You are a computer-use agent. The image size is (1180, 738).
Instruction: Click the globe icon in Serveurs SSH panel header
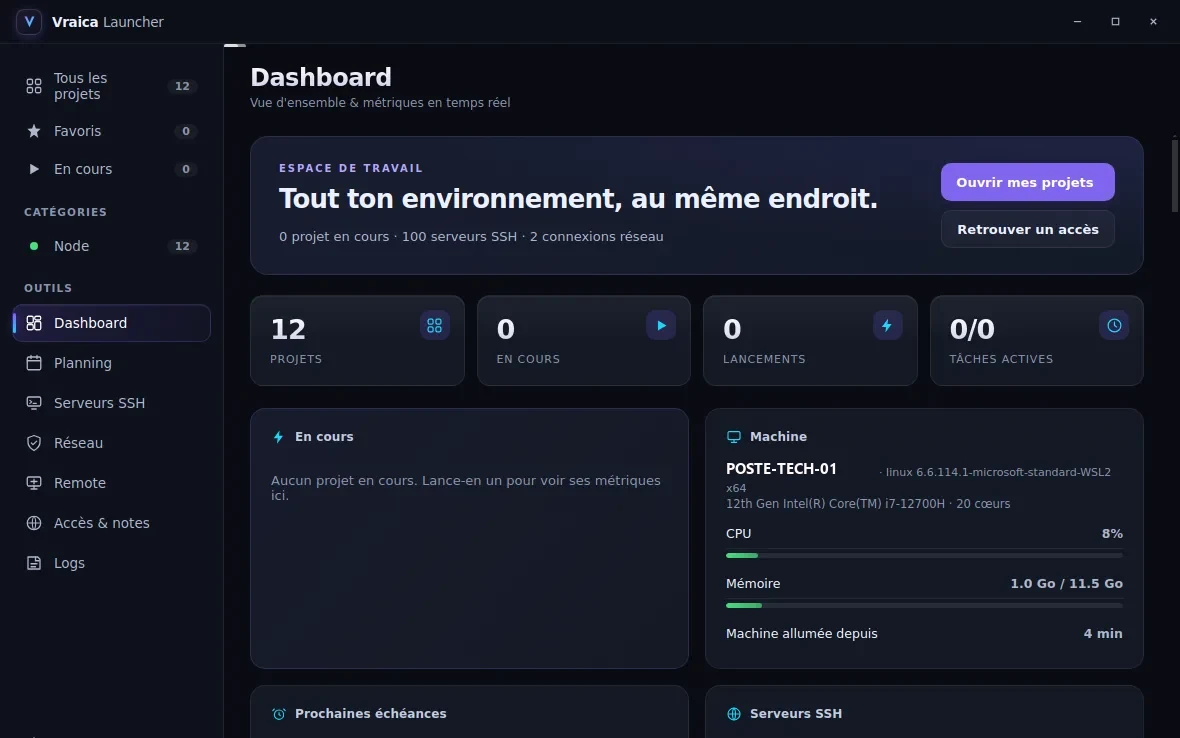pyautogui.click(x=734, y=714)
